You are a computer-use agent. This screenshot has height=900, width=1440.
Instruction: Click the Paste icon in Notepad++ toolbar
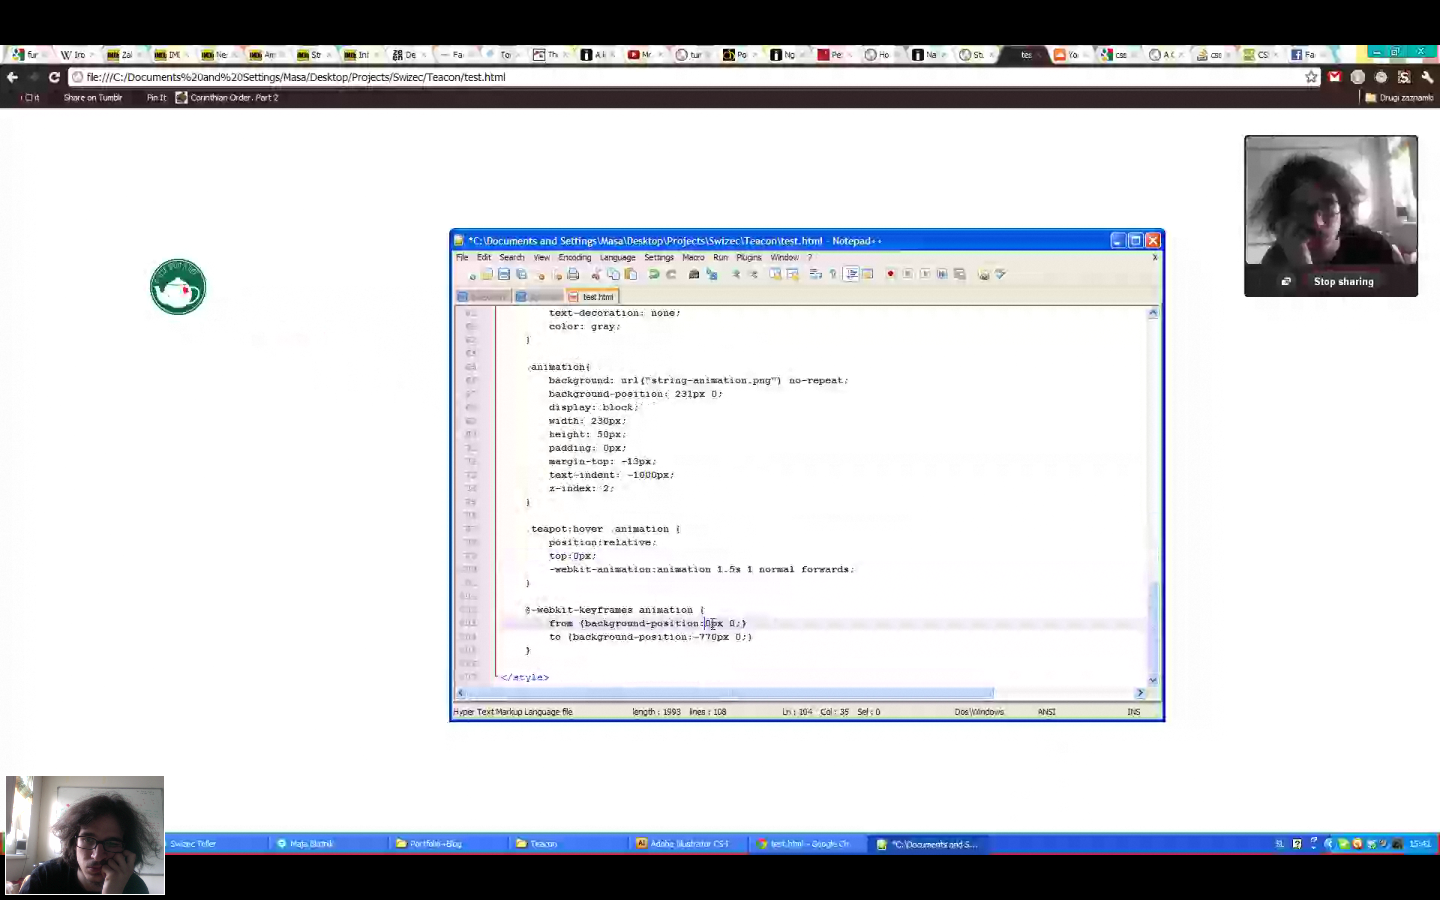point(630,274)
